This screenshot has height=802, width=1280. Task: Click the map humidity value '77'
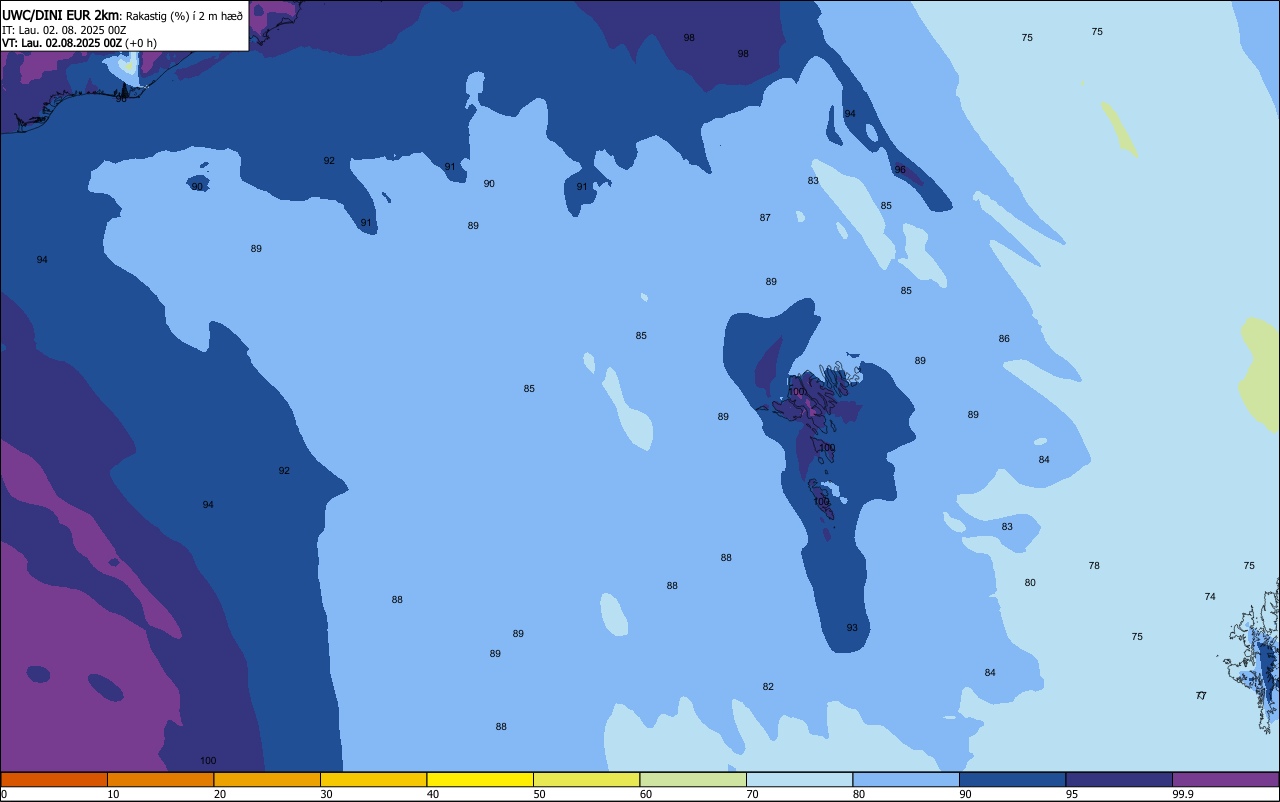[1201, 696]
